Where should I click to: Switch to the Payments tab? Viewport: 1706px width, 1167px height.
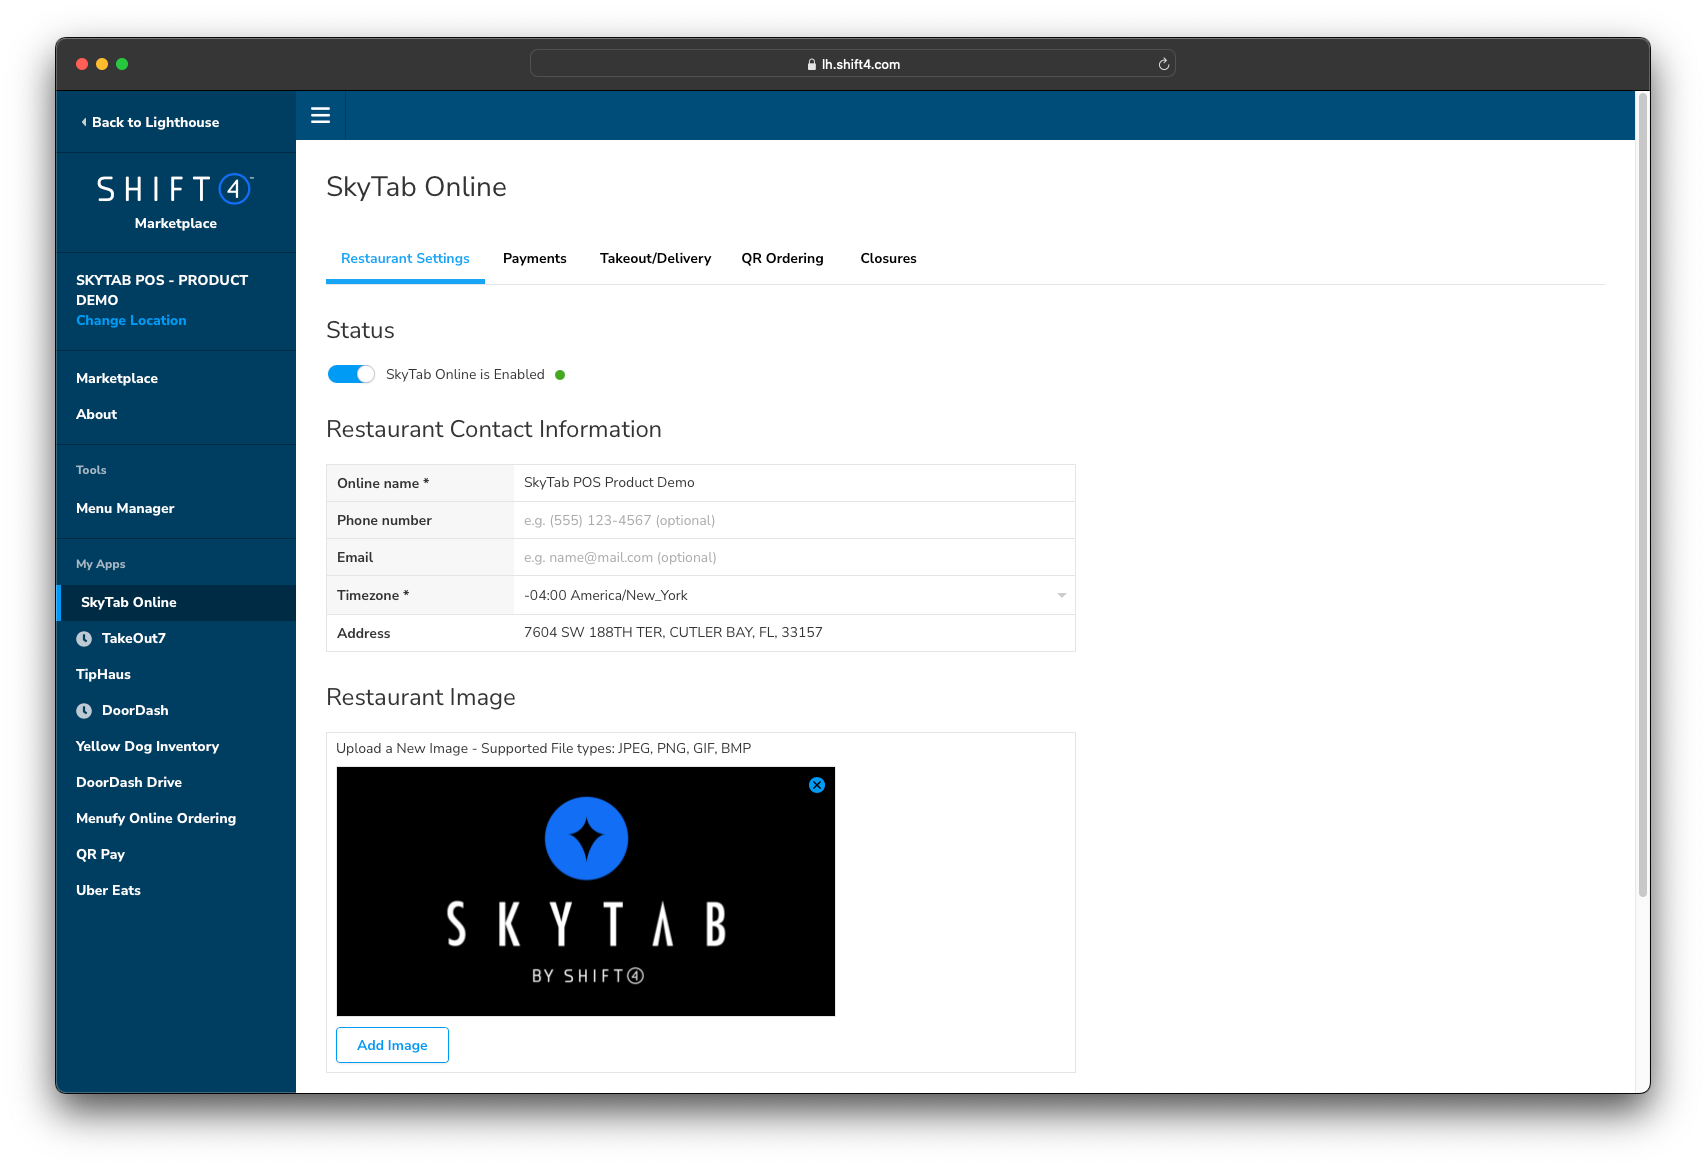coord(534,258)
